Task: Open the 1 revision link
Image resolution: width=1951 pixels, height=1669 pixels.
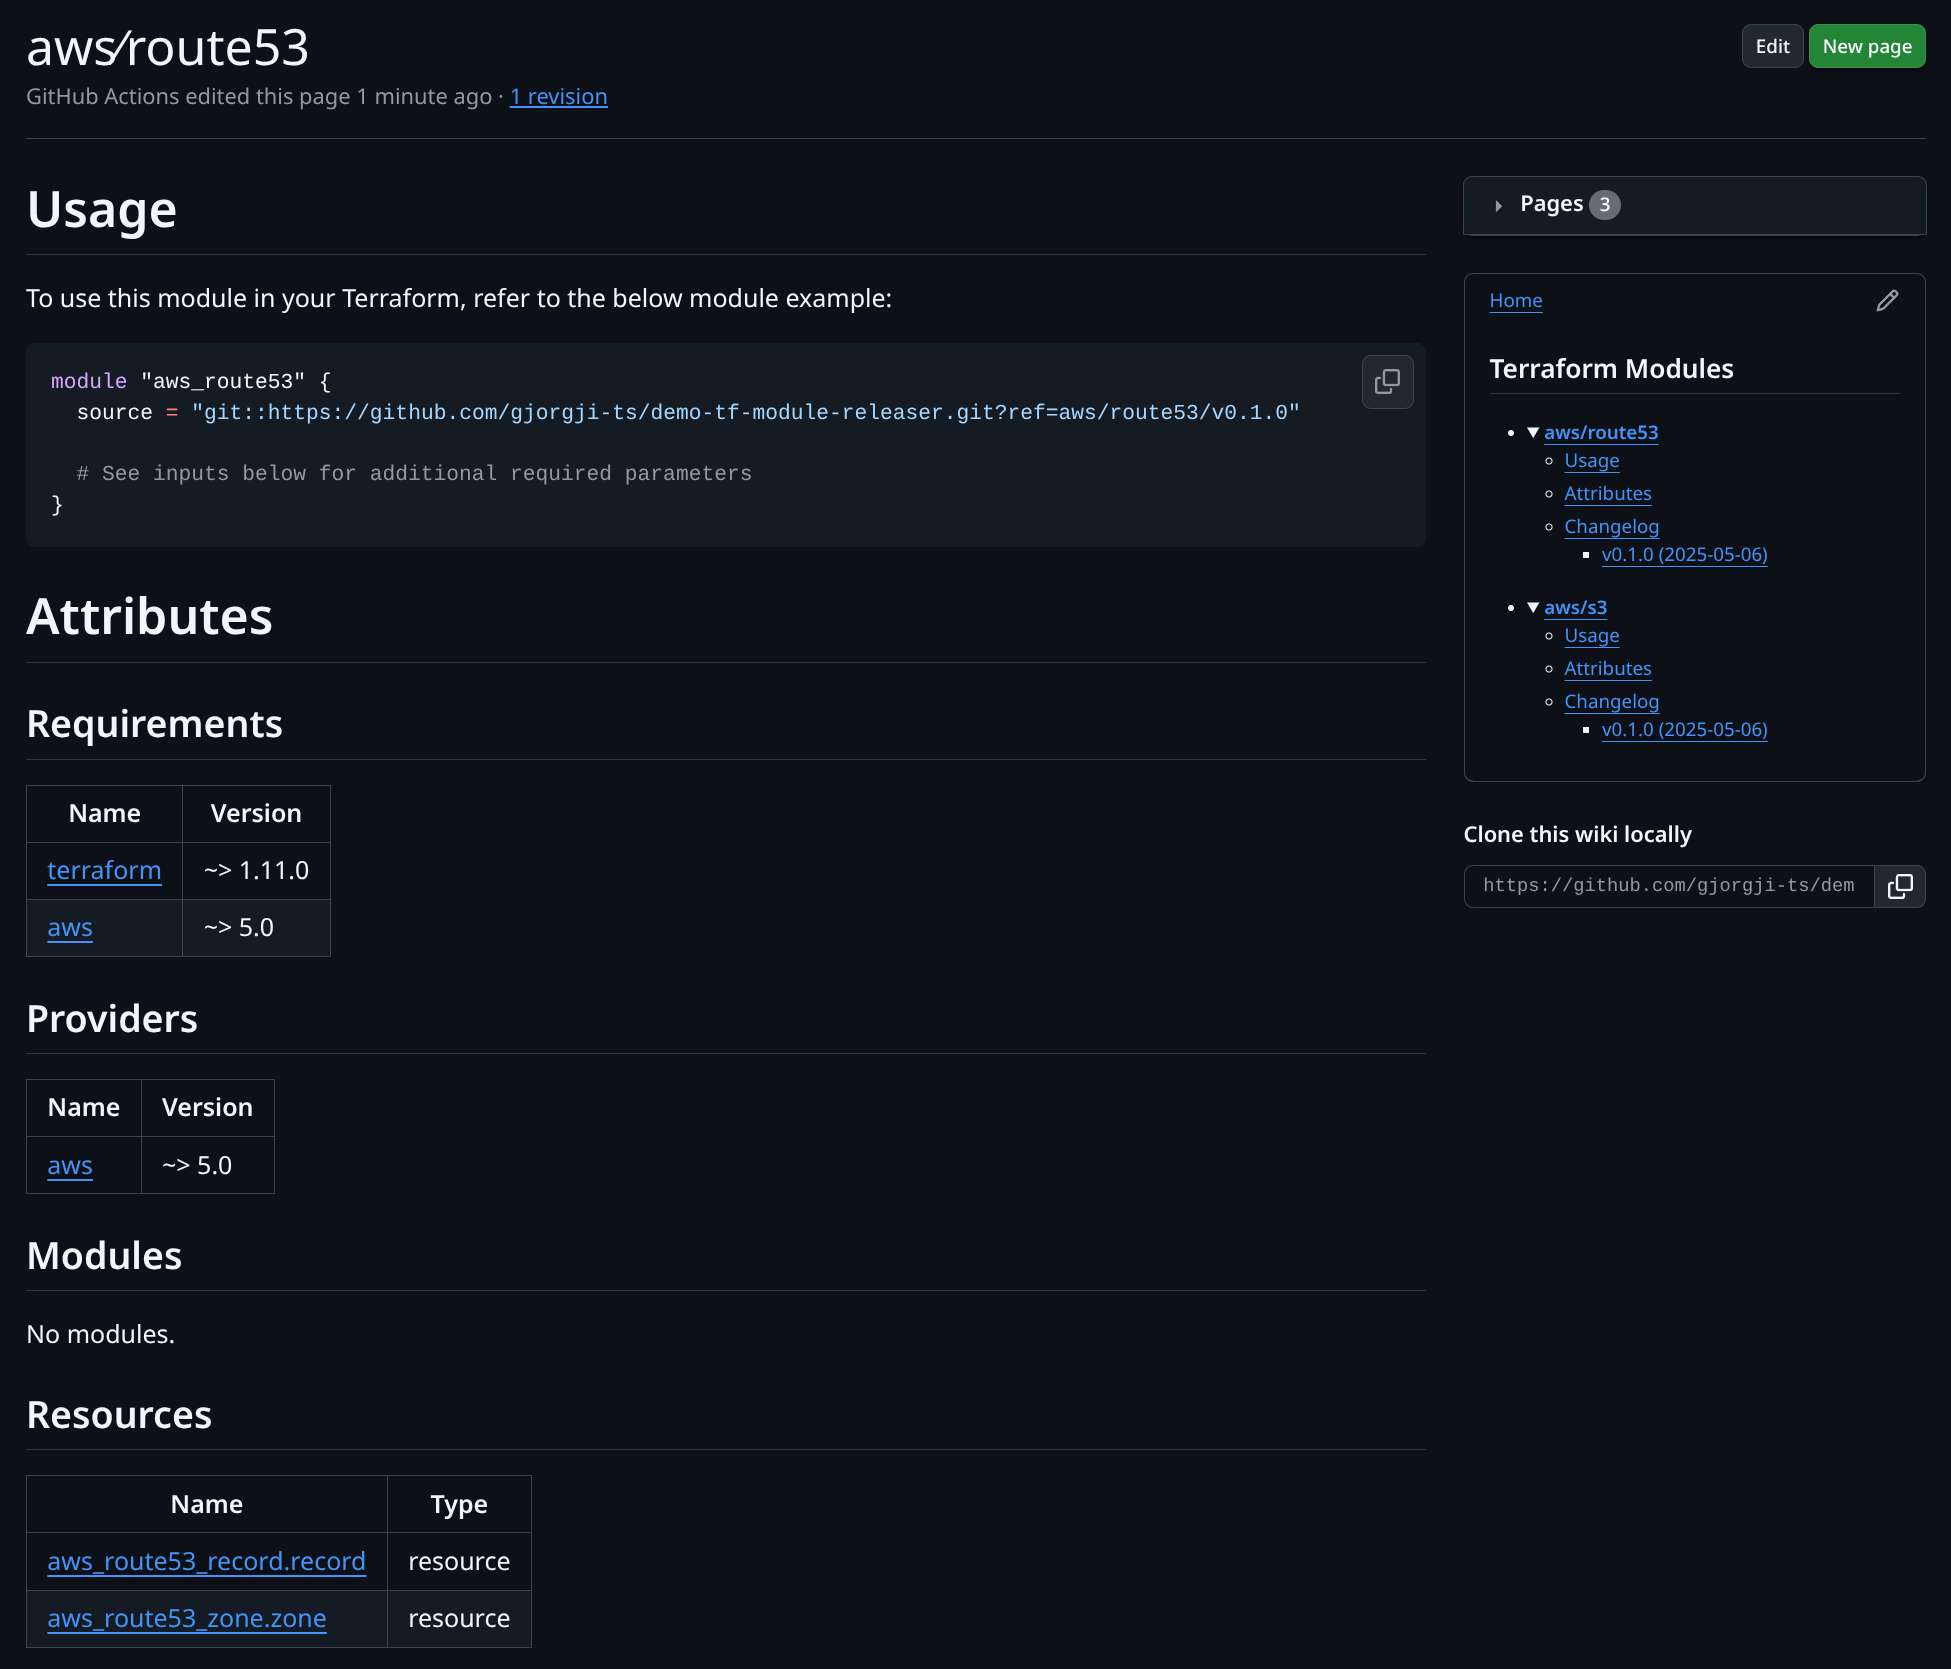Action: click(558, 97)
